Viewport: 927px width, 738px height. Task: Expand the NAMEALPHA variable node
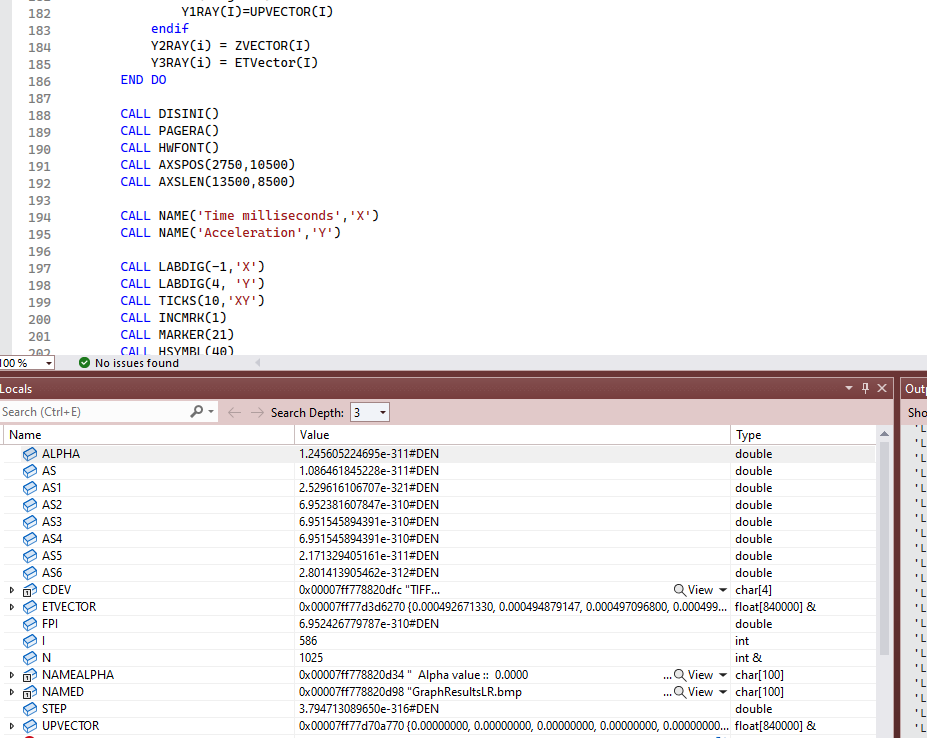[x=11, y=675]
